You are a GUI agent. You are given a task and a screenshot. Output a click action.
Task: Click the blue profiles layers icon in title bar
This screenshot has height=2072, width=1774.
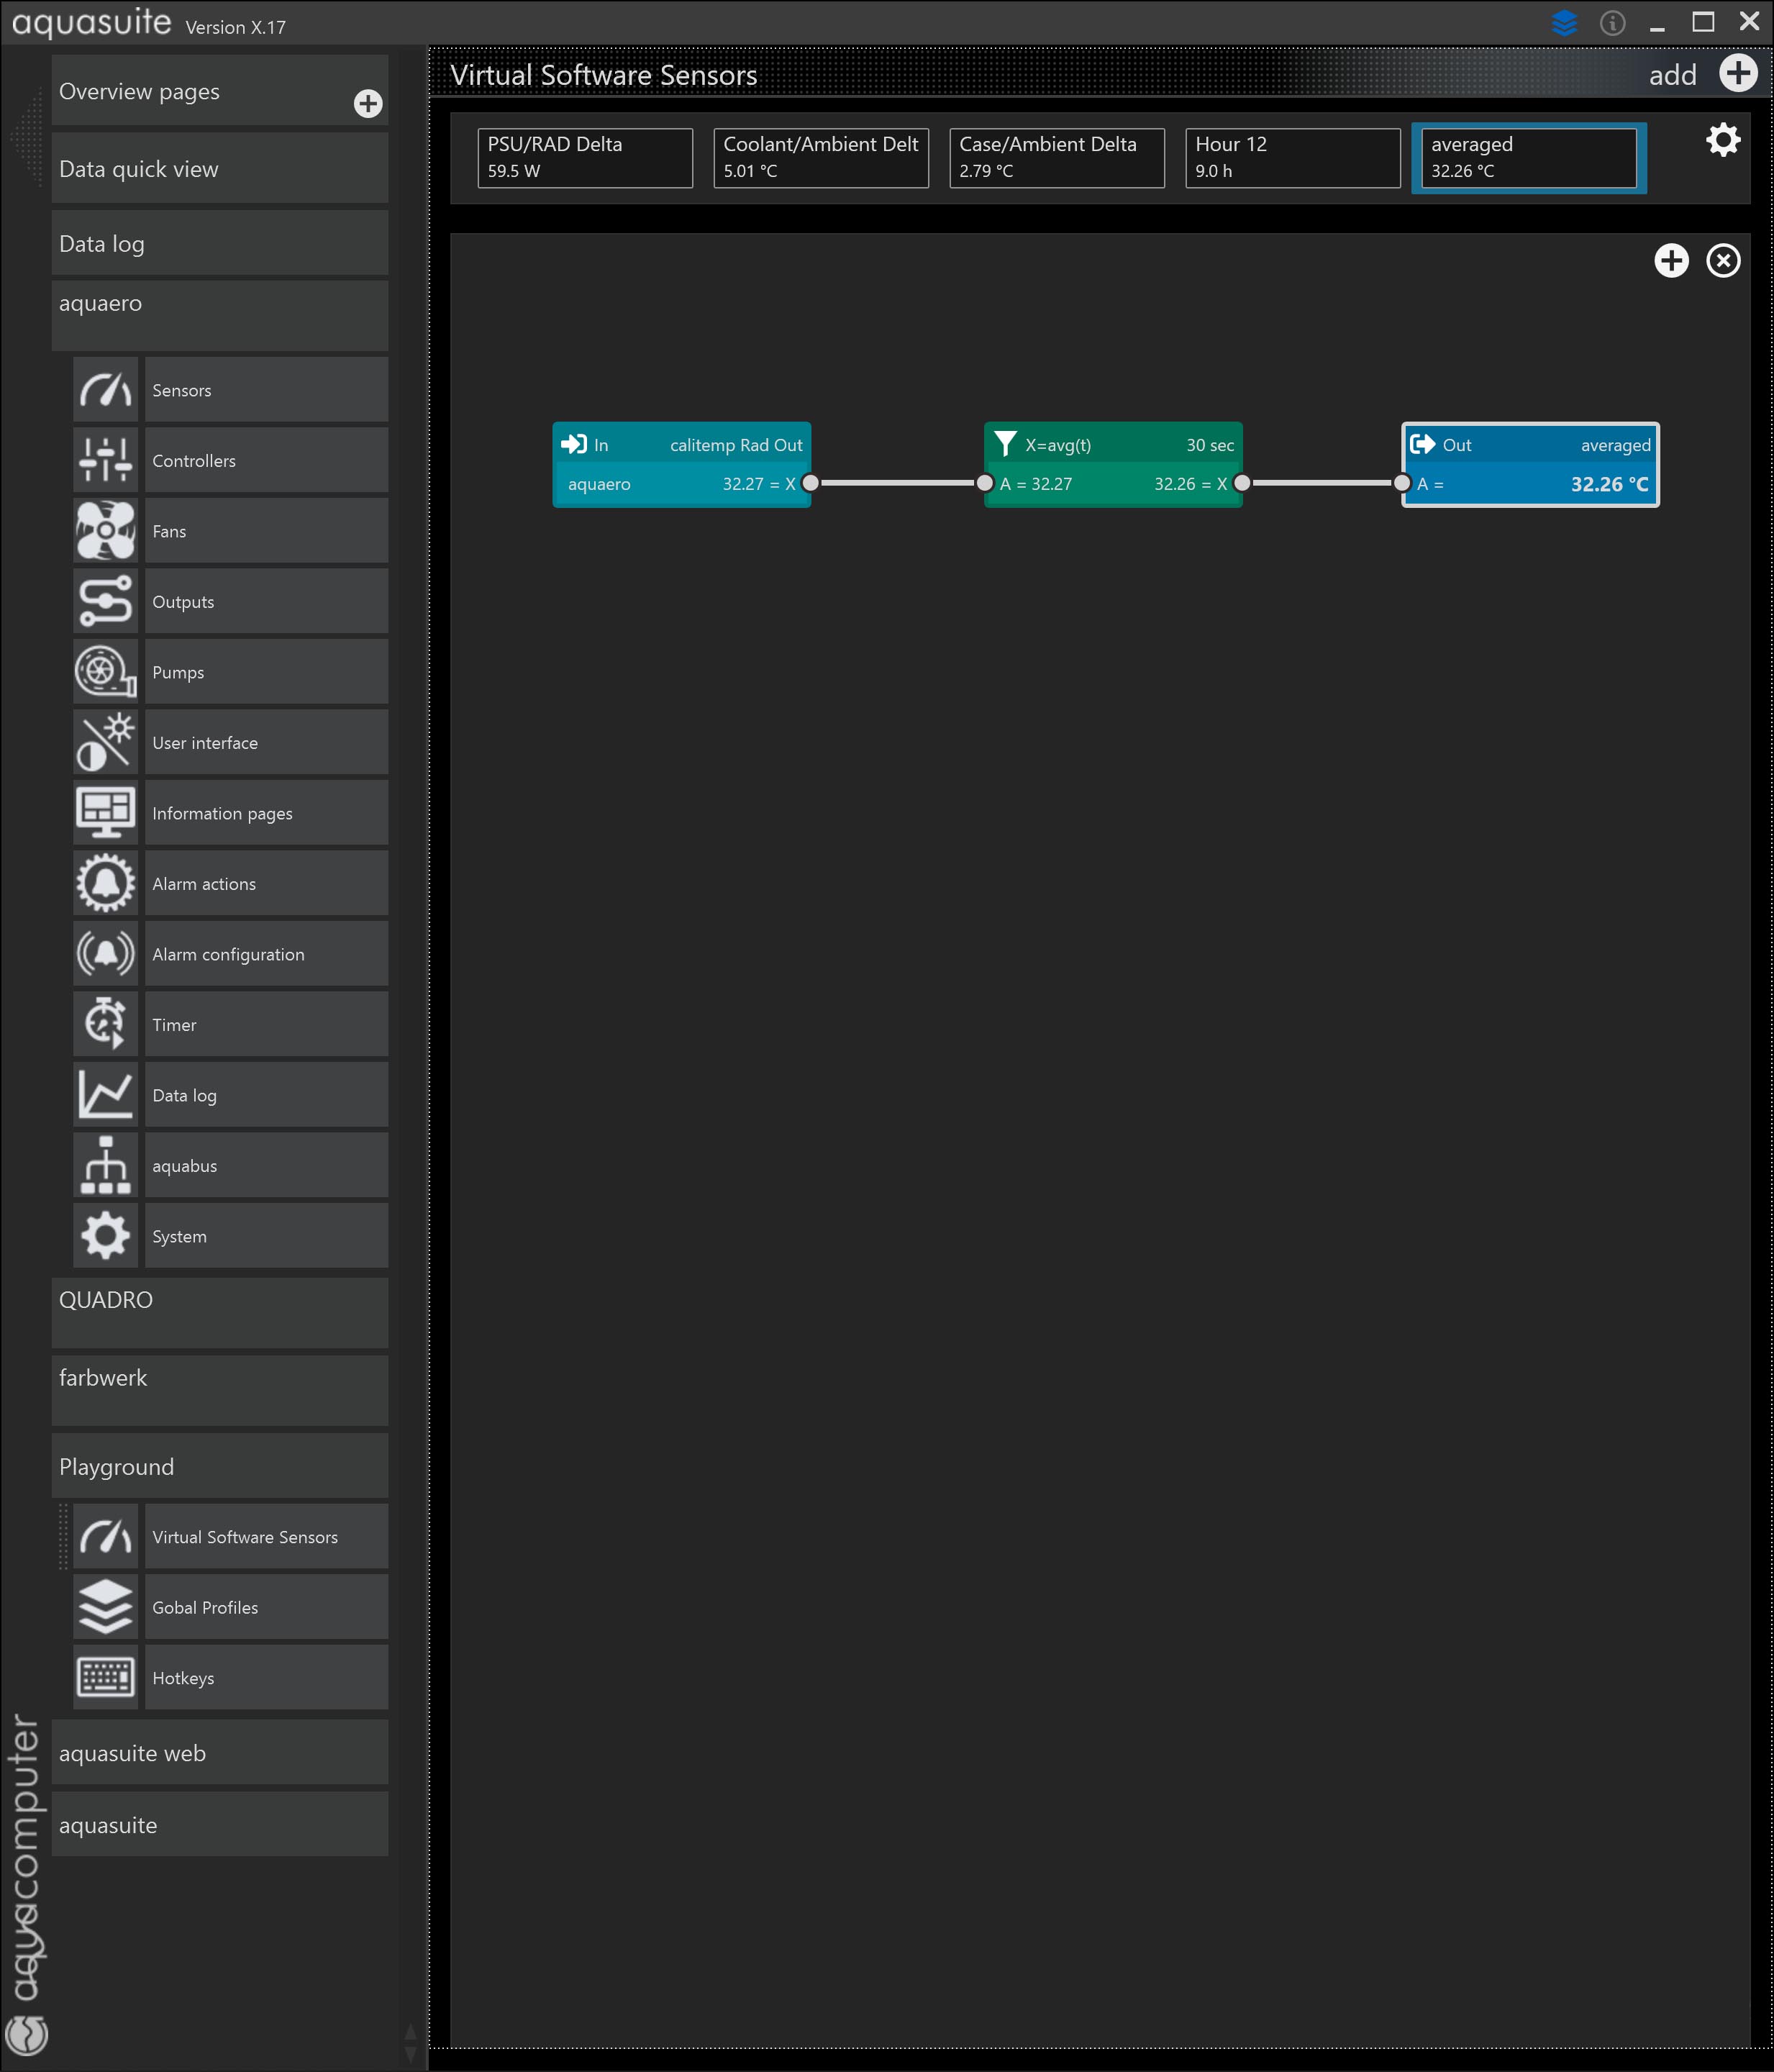click(1564, 22)
